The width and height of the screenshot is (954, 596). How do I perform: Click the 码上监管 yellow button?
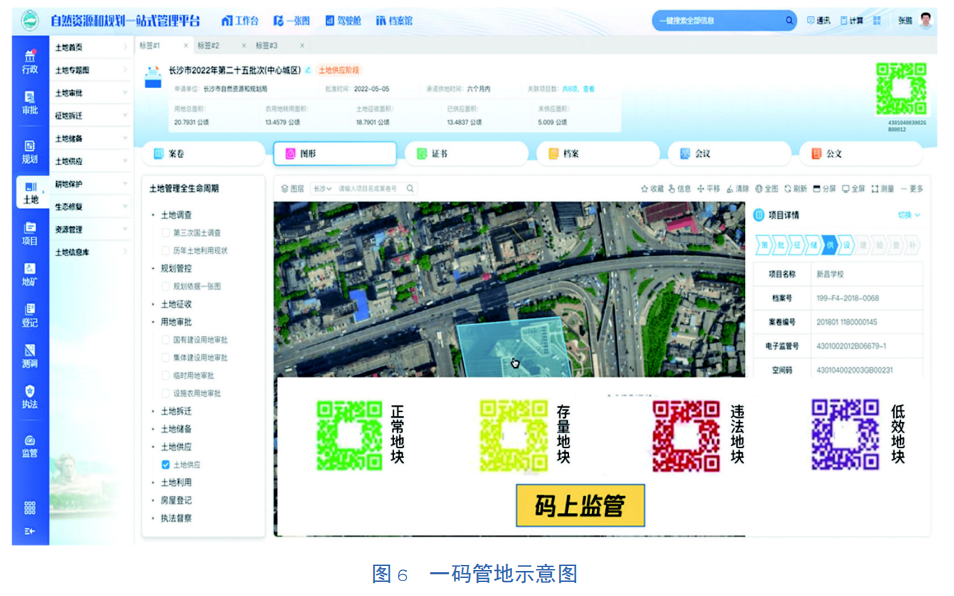(580, 505)
